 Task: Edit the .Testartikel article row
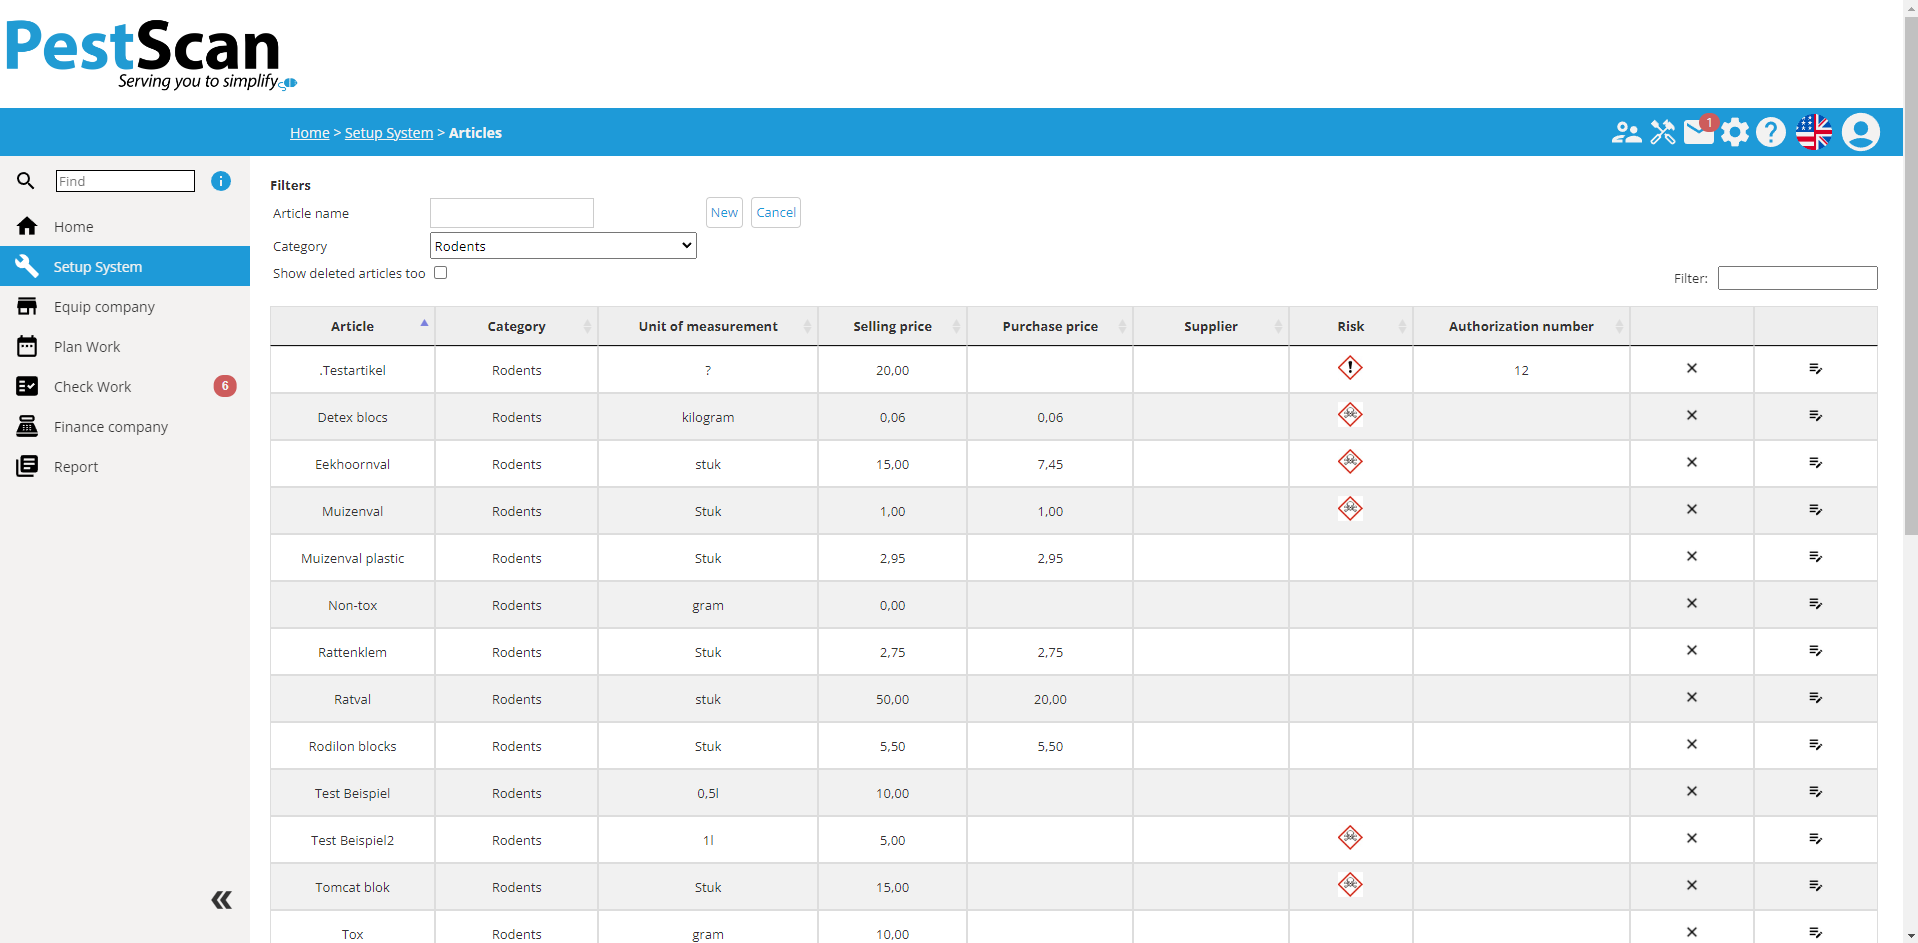[1816, 369]
